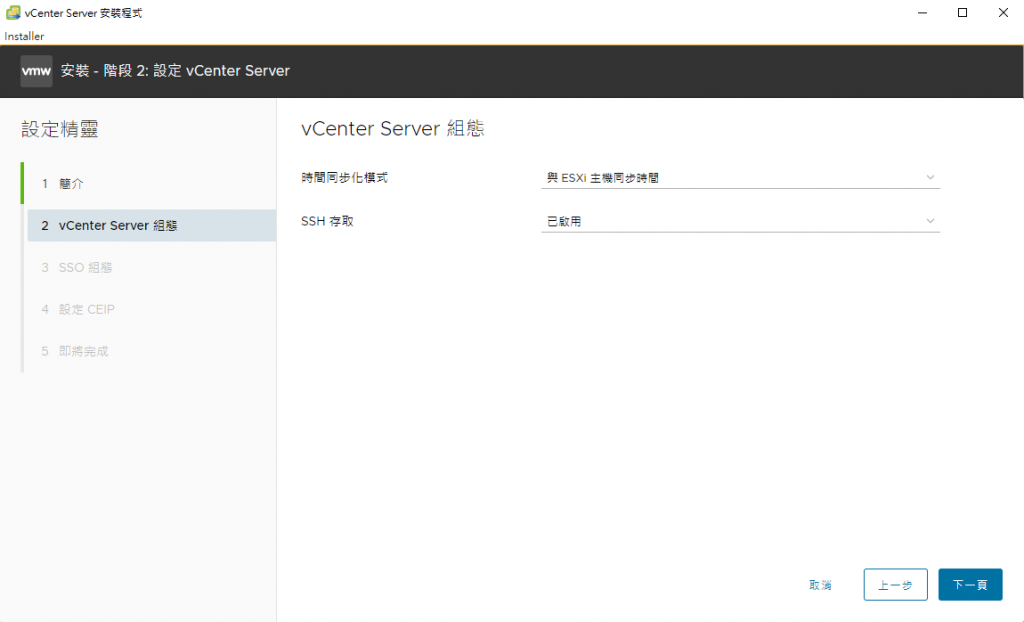
Task: Click the 下一頁 next button
Action: [x=970, y=585]
